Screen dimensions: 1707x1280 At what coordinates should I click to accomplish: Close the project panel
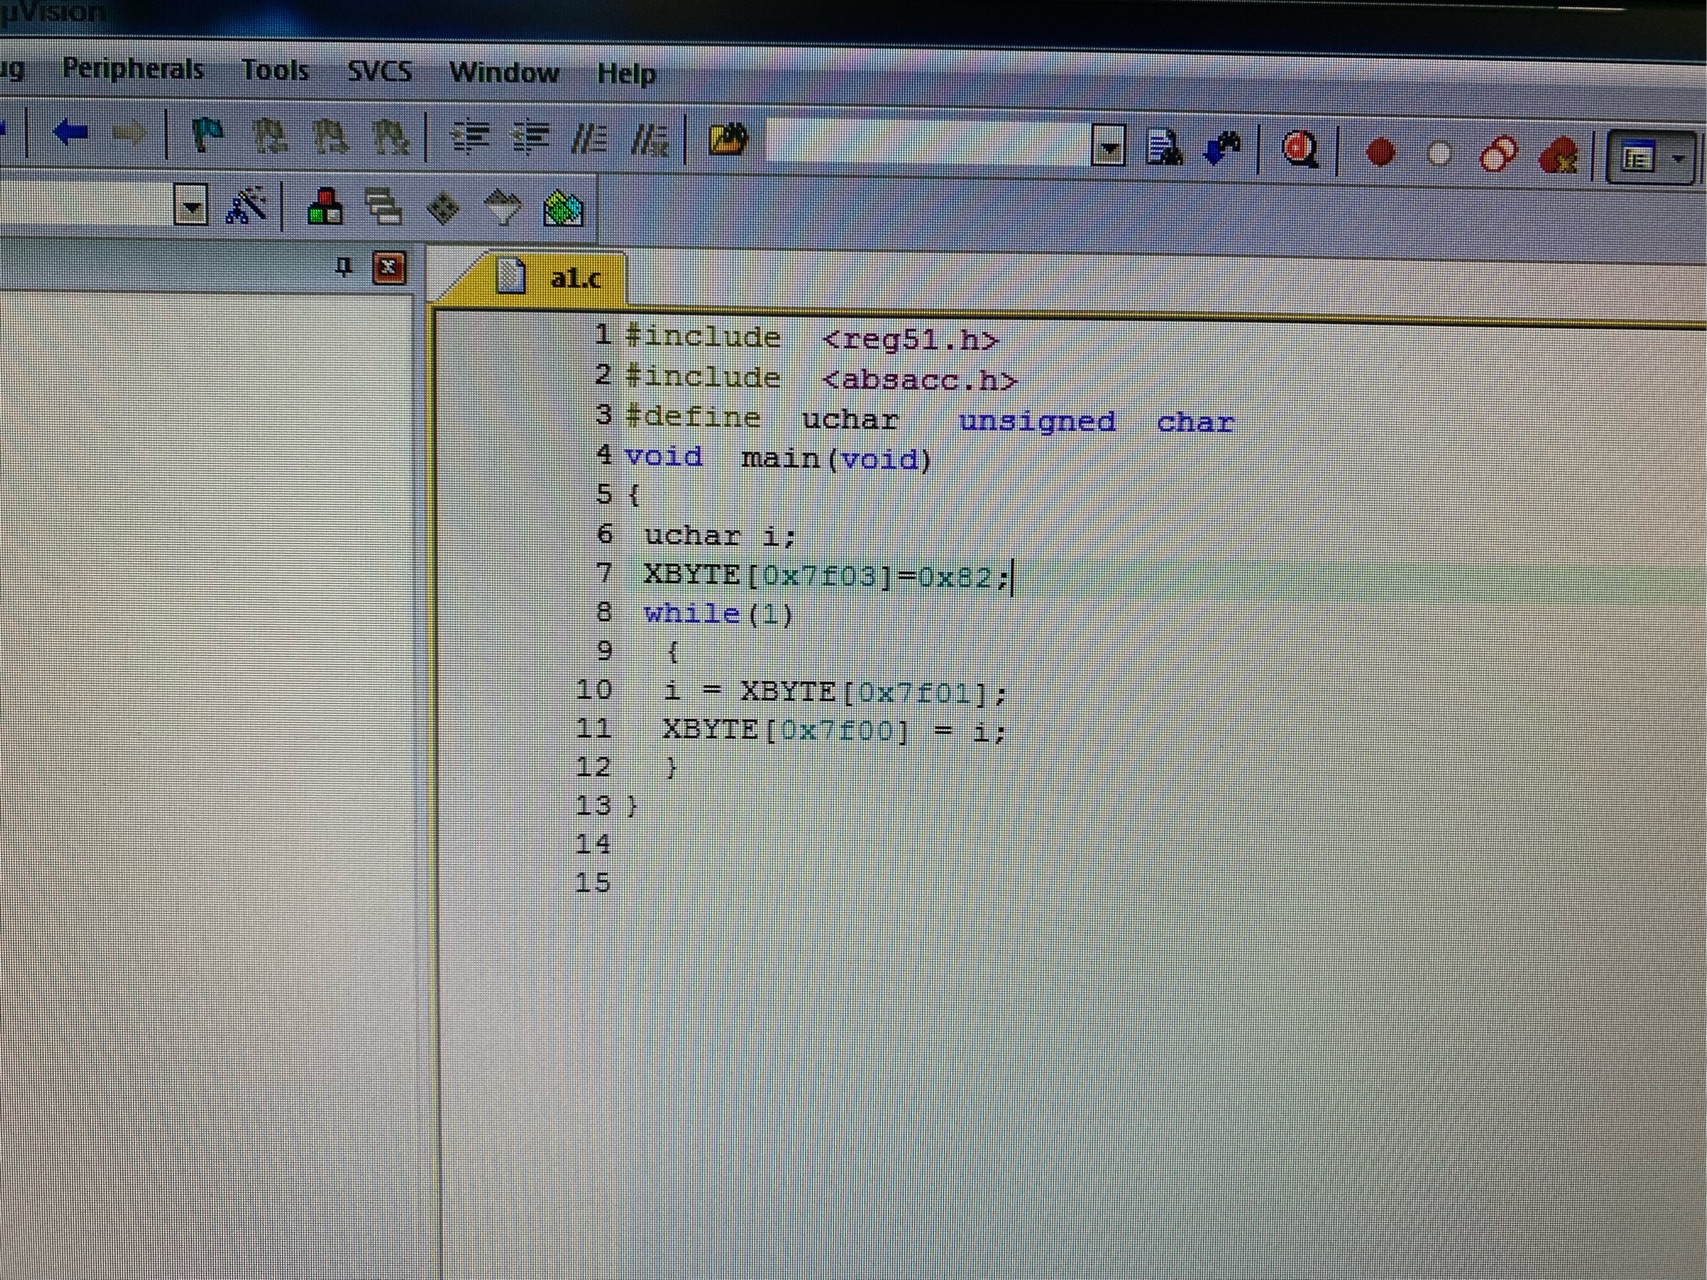click(388, 267)
